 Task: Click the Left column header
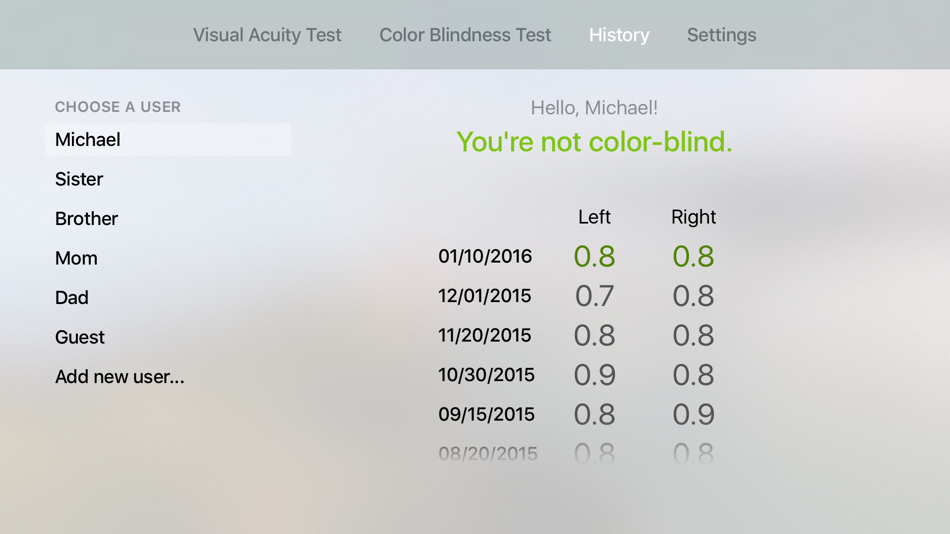click(594, 217)
